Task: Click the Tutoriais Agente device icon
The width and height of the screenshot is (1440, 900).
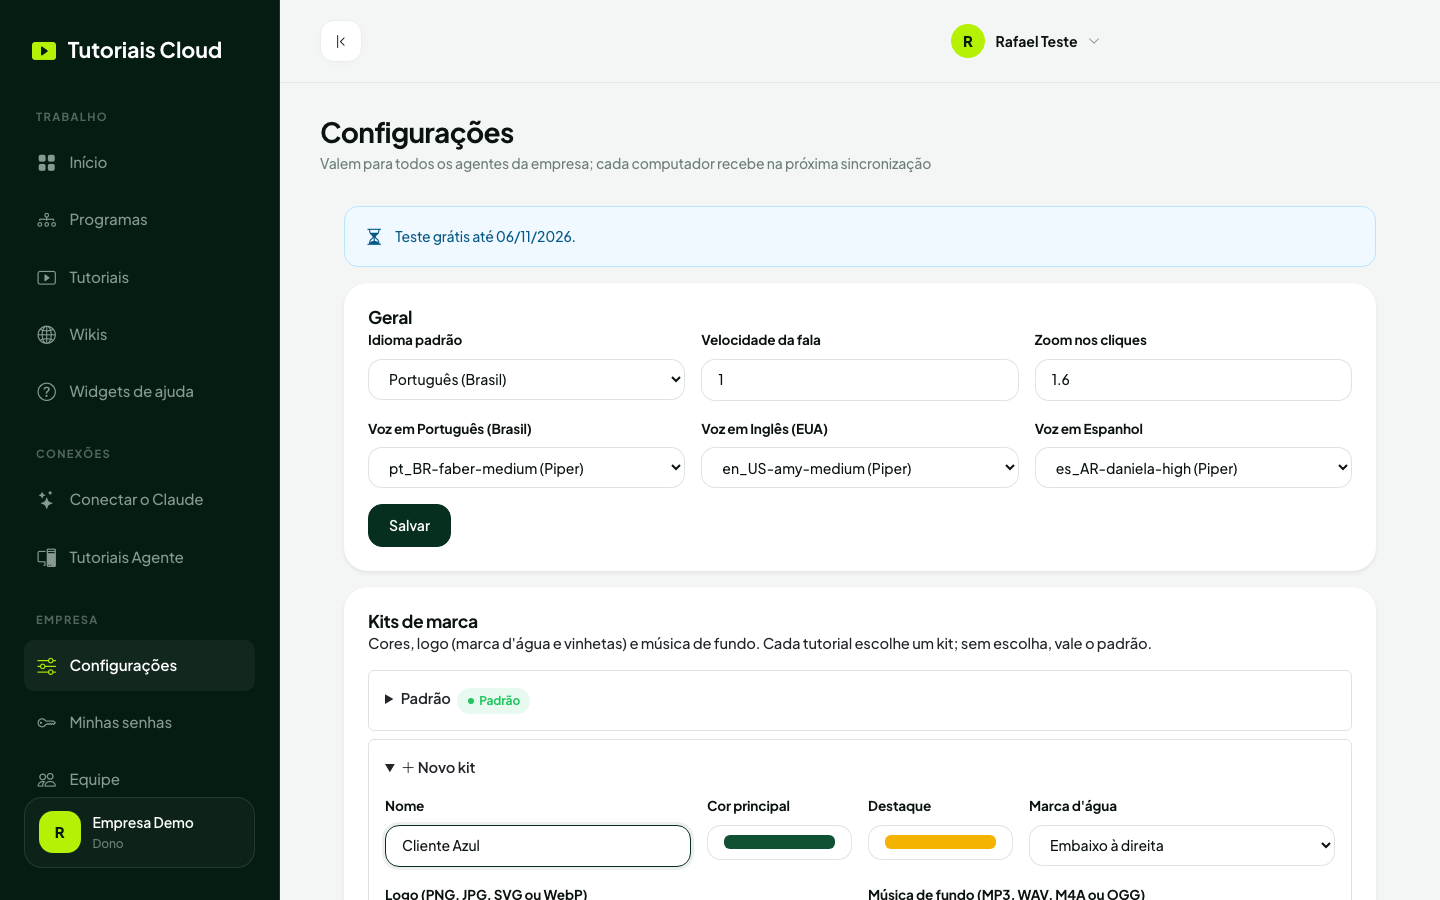Action: tap(47, 558)
